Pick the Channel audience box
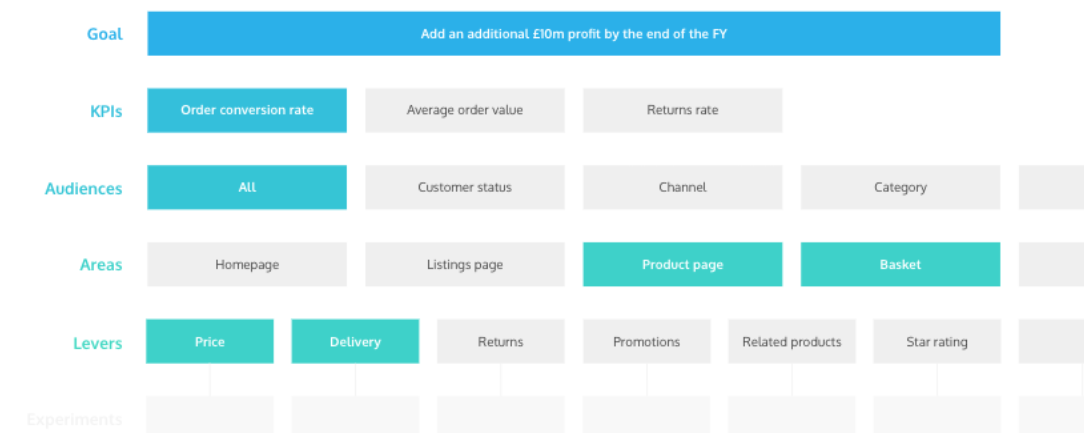This screenshot has height=434, width=1084. 682,187
